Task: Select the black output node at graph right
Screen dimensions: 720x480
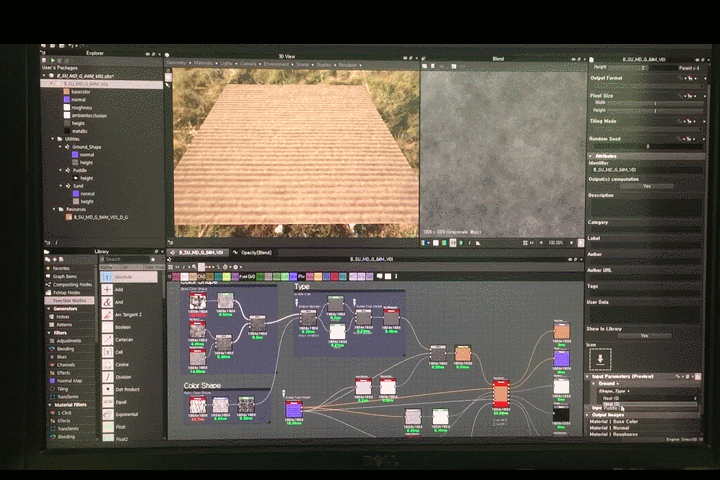Action: point(561,415)
